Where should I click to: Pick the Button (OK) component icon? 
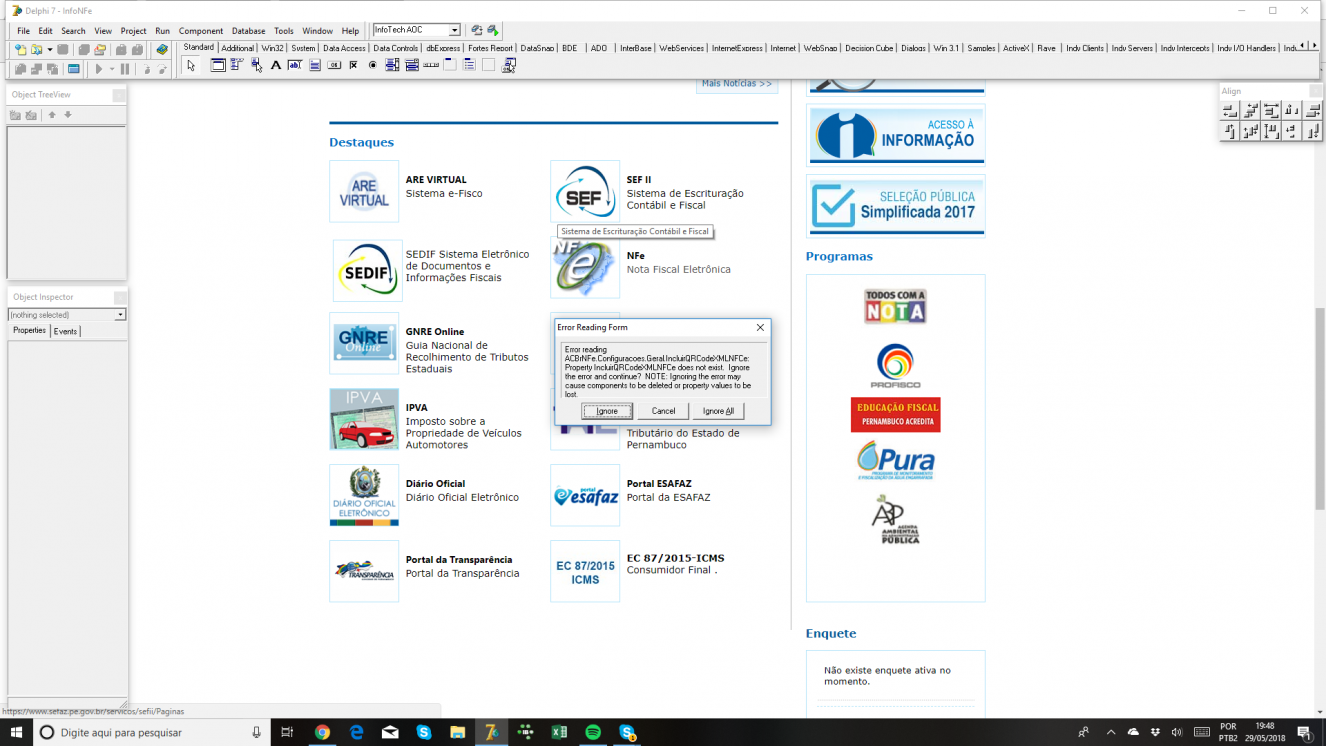(x=334, y=66)
